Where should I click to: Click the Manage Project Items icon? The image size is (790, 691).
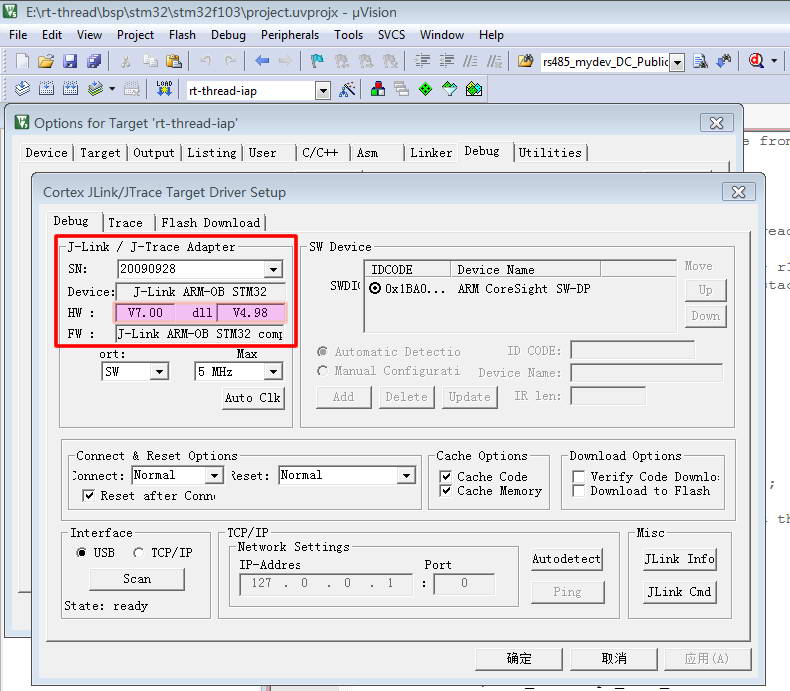(378, 89)
